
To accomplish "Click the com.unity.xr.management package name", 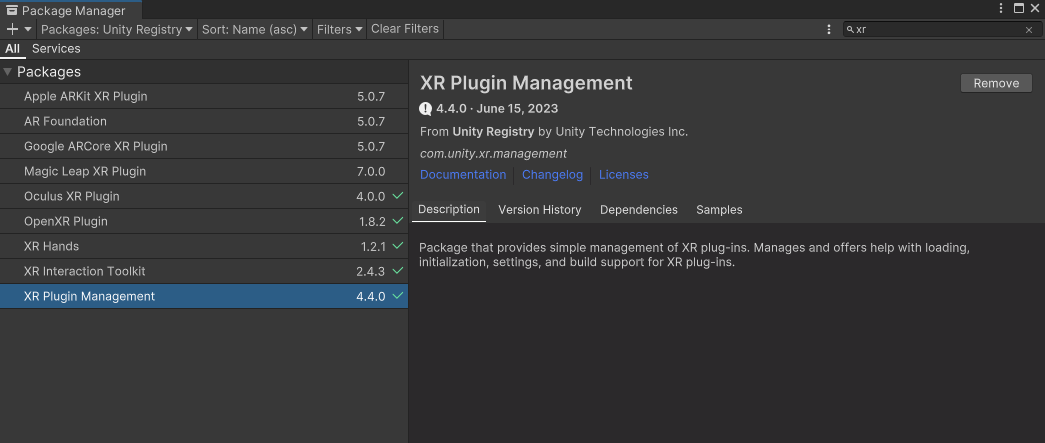I will coord(493,154).
